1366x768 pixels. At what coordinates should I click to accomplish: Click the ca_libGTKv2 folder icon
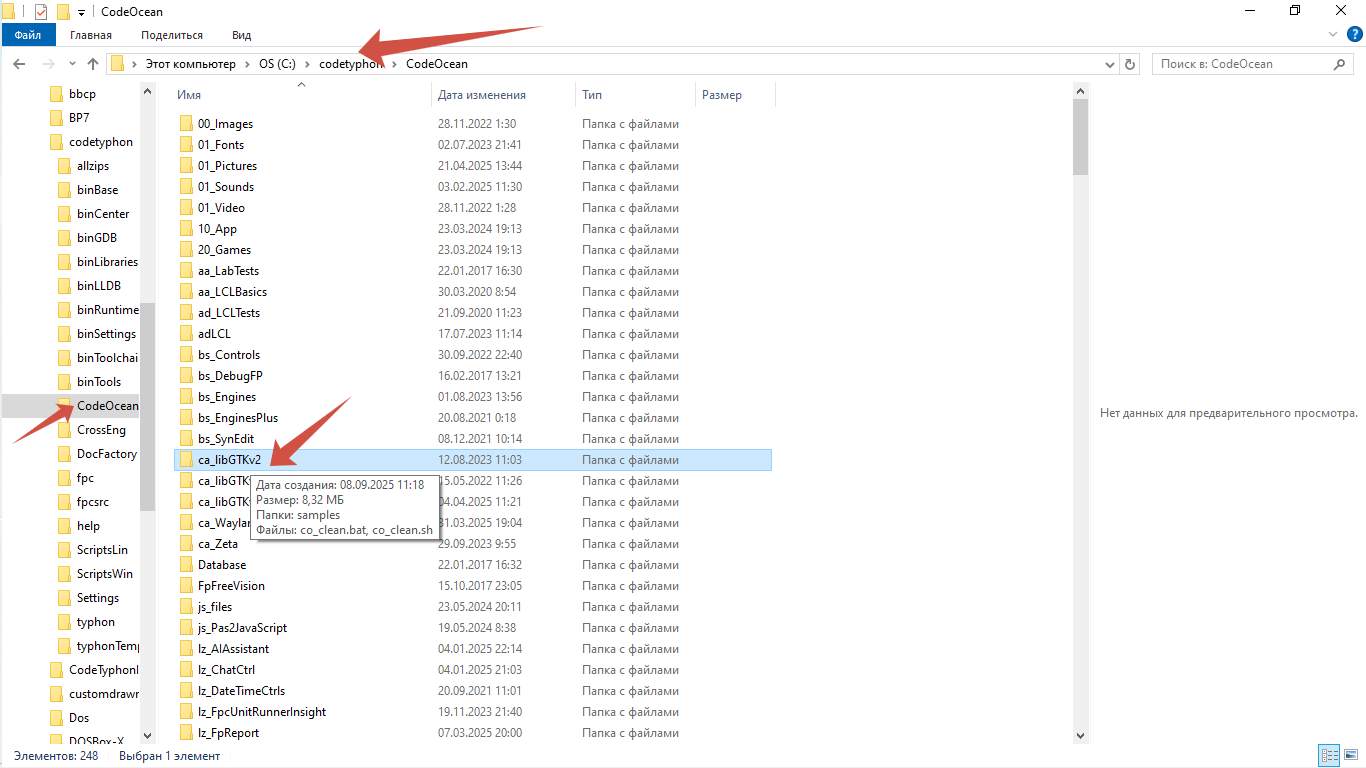186,460
